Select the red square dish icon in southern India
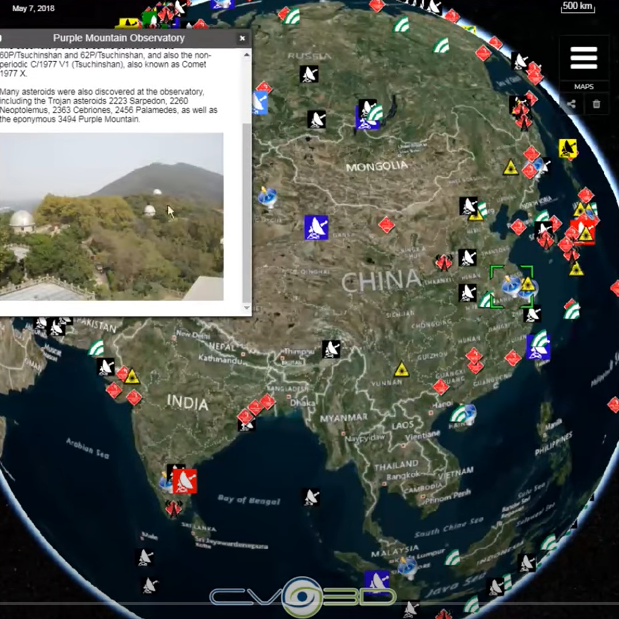 (x=185, y=481)
